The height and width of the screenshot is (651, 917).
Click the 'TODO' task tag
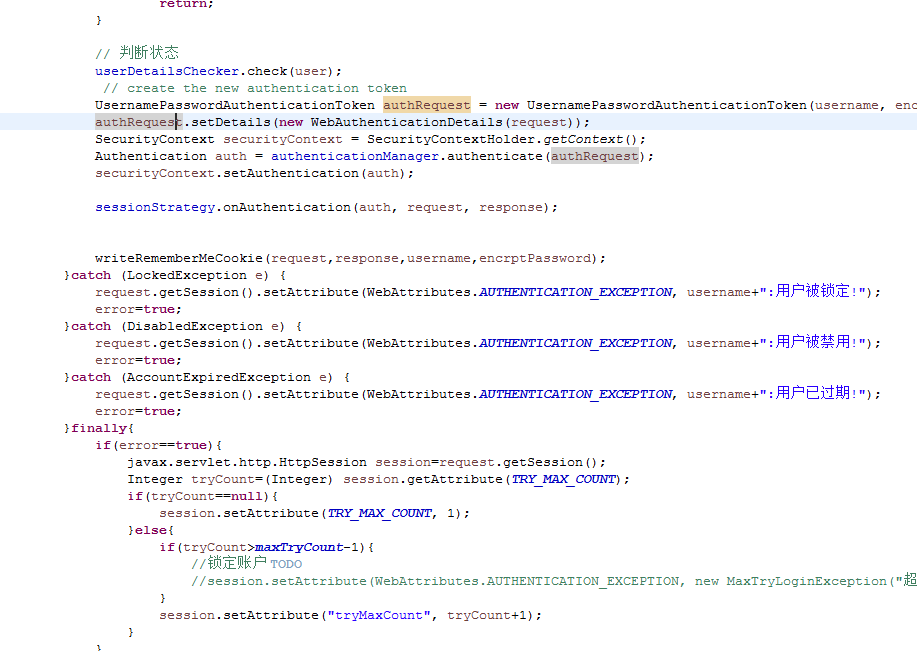click(x=286, y=564)
